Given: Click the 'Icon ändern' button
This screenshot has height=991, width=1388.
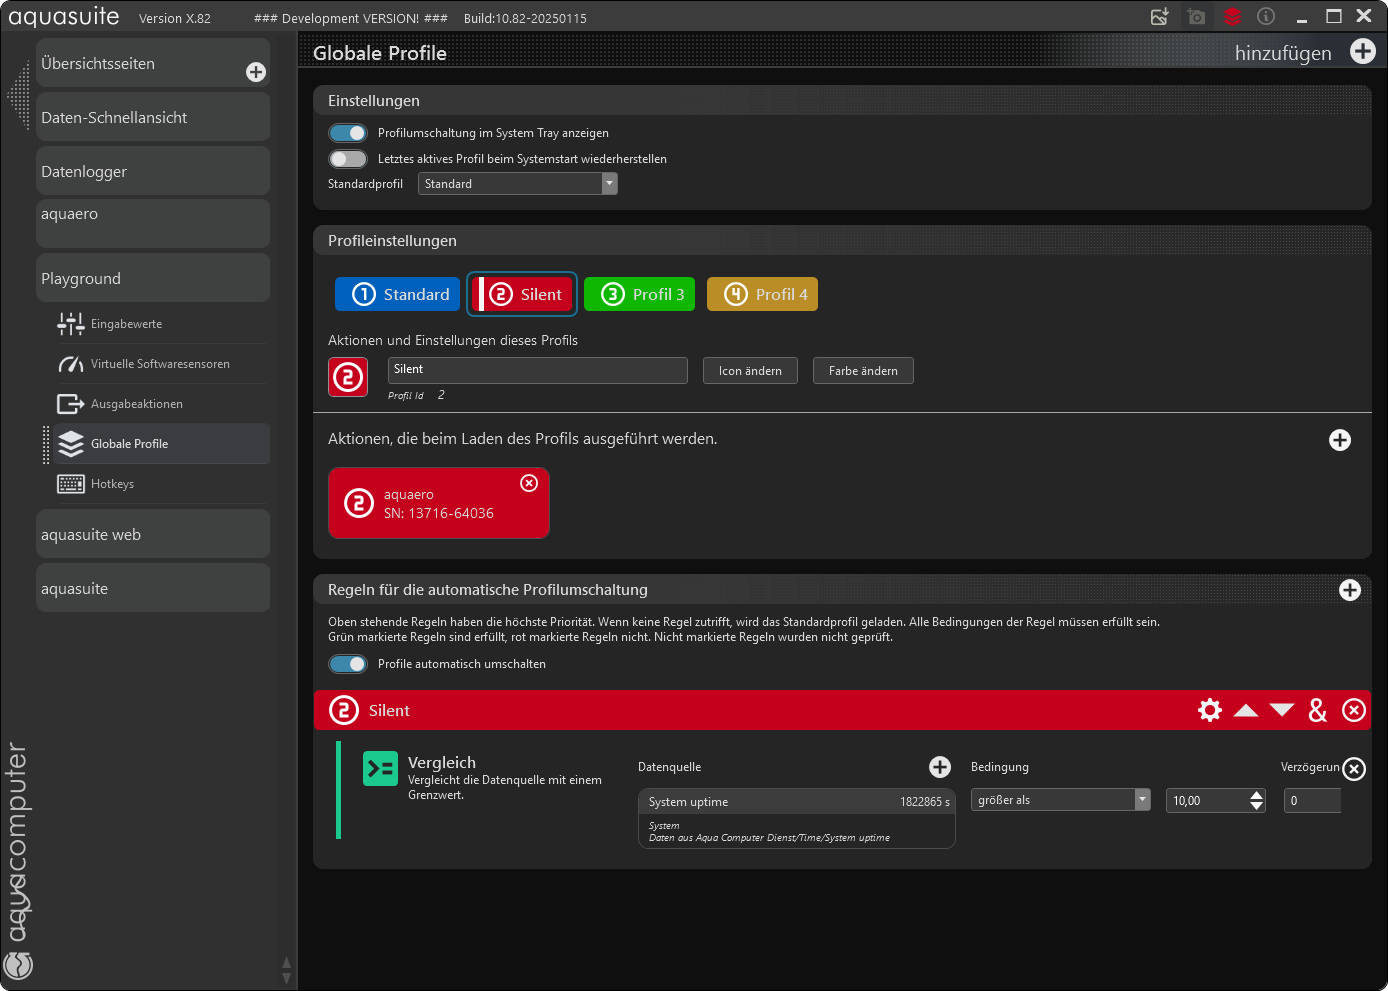Looking at the screenshot, I should [x=750, y=371].
